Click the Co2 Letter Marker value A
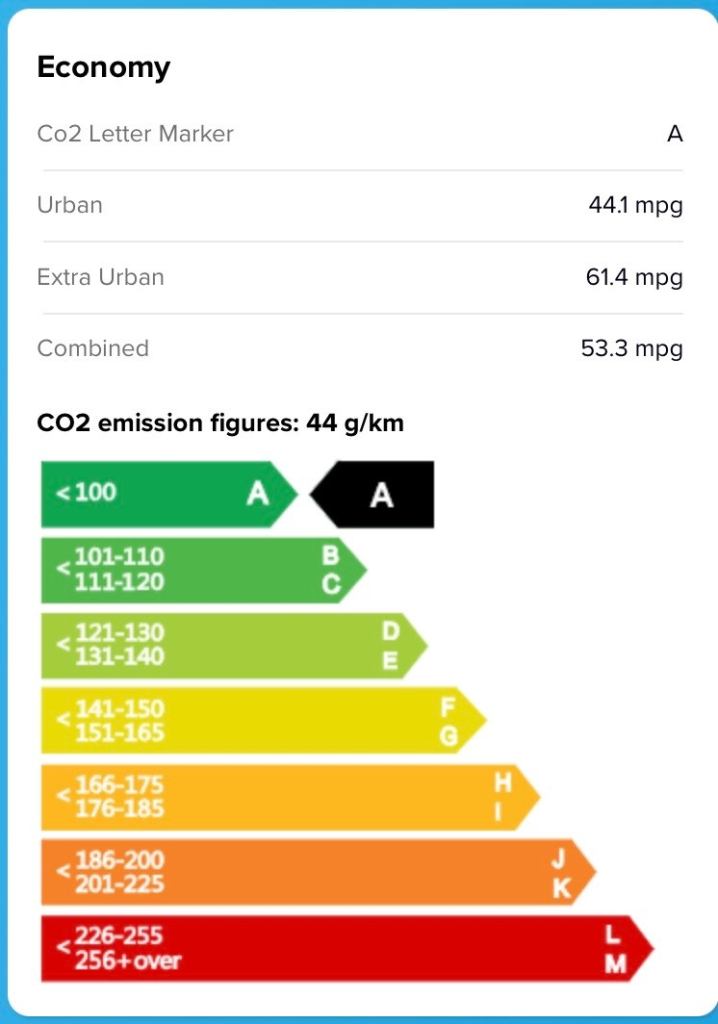 tap(675, 134)
